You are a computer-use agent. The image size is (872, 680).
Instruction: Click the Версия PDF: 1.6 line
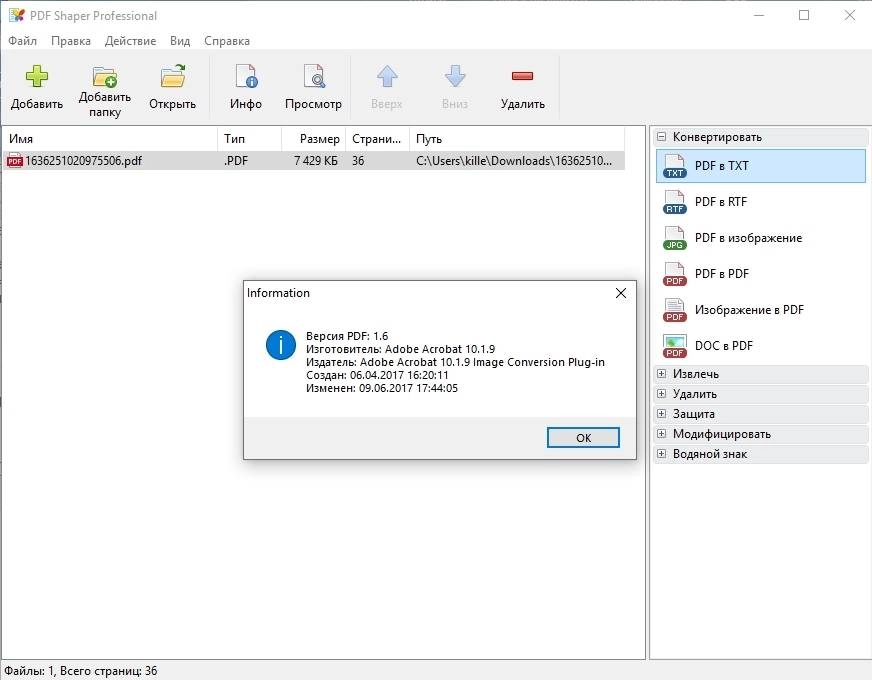[x=347, y=336]
